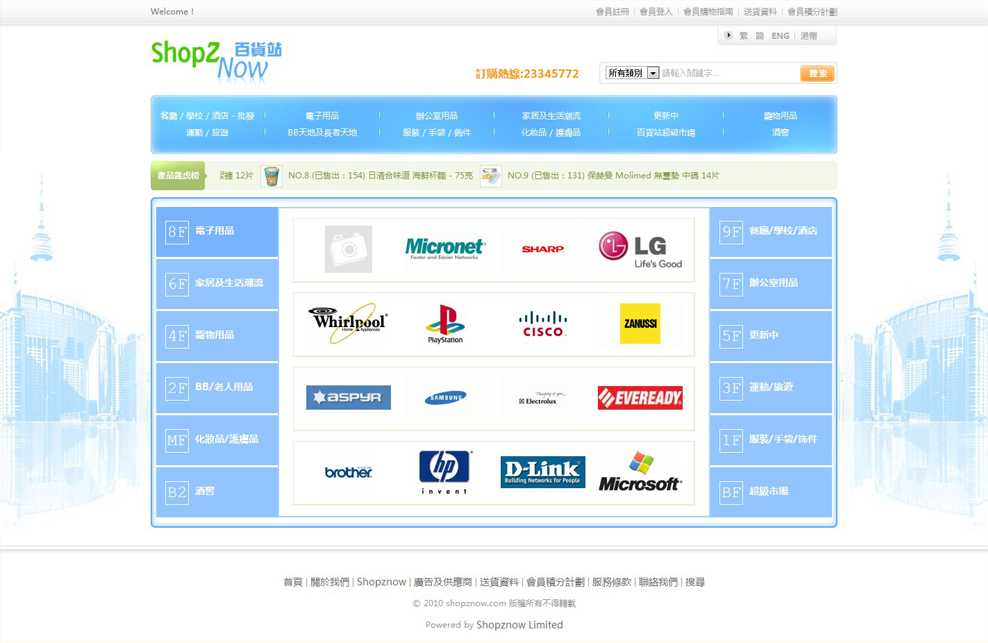
Task: Select the 4F 寵物用品 floor tab
Action: click(217, 336)
